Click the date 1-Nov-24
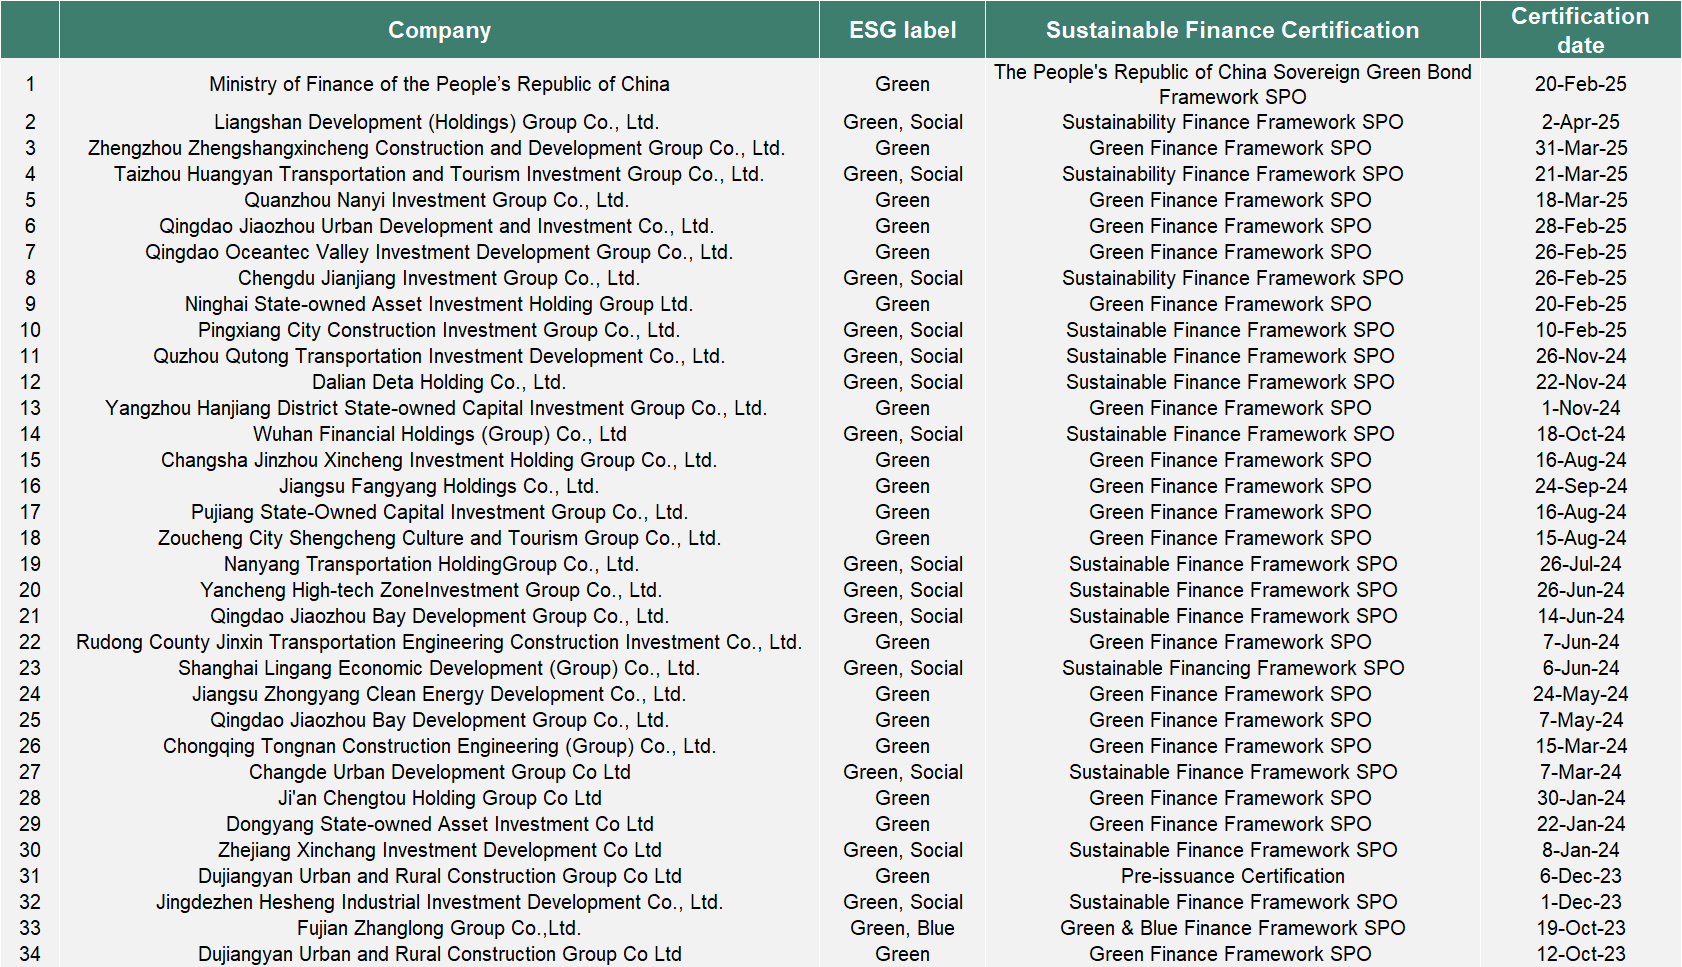Viewport: 1682px width, 967px height. click(1580, 408)
